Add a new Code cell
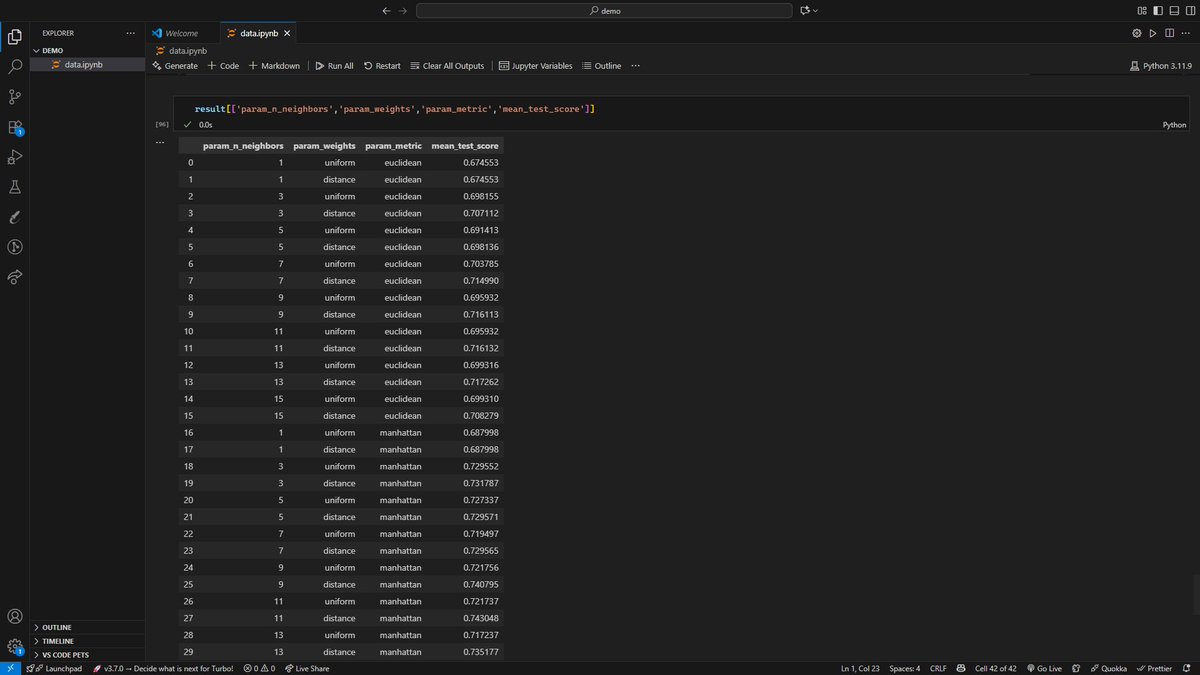Viewport: 1200px width, 675px height. pyautogui.click(x=223, y=66)
